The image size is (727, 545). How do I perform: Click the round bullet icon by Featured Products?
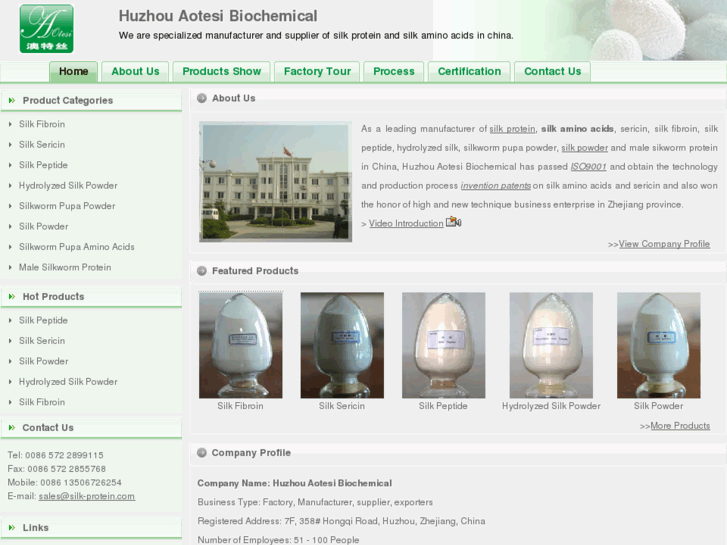tap(202, 271)
